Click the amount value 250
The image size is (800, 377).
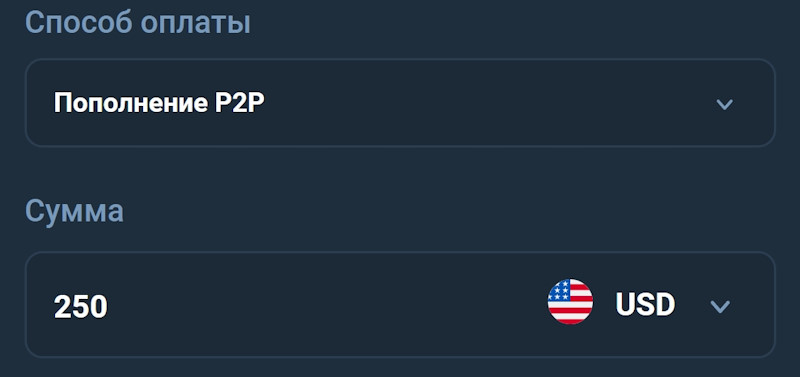[x=81, y=307]
